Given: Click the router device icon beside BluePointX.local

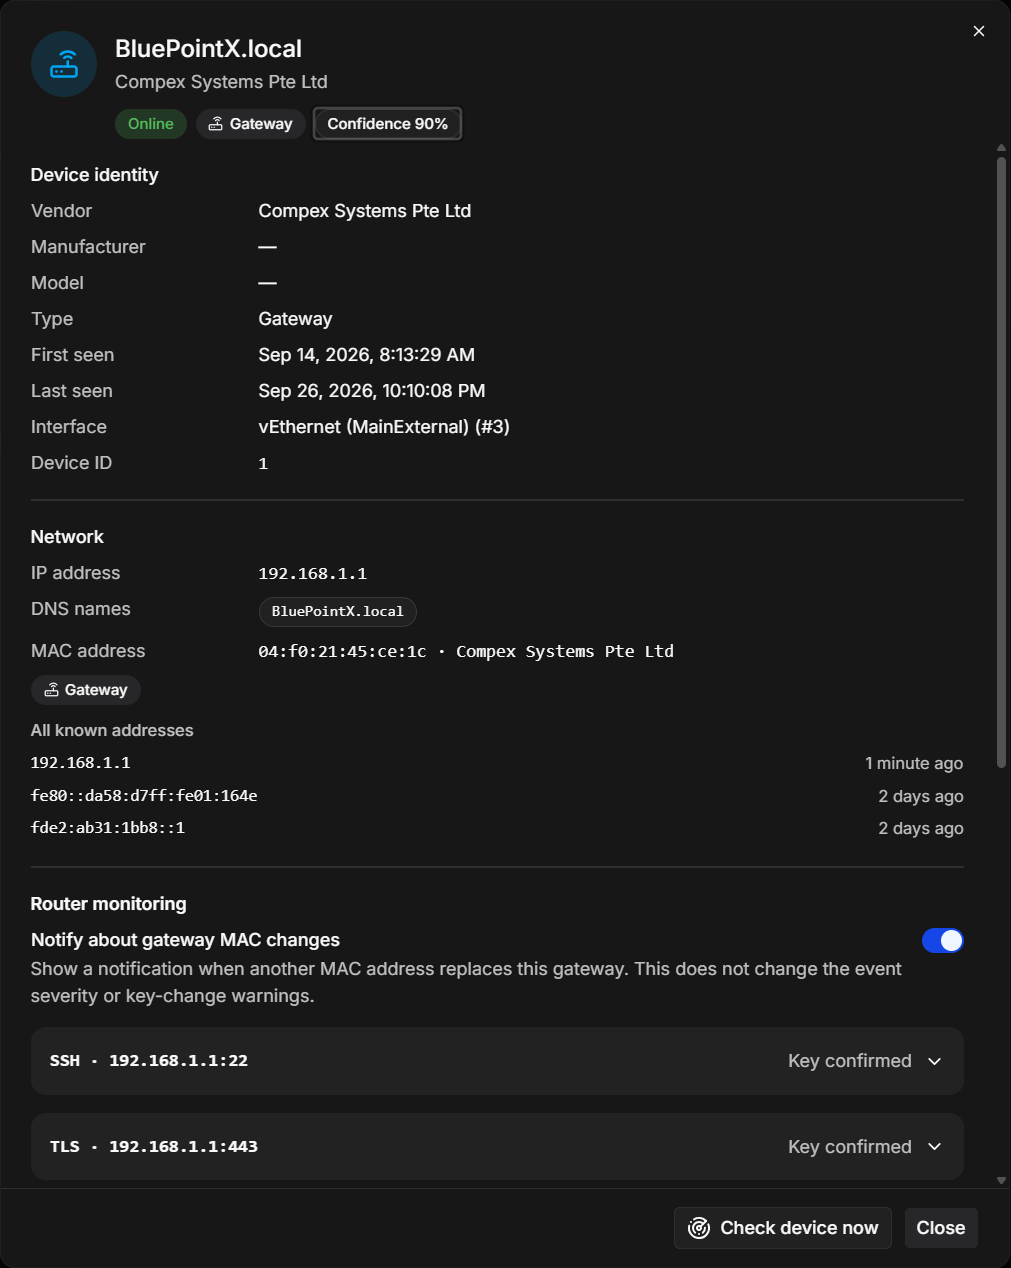Looking at the screenshot, I should [64, 64].
